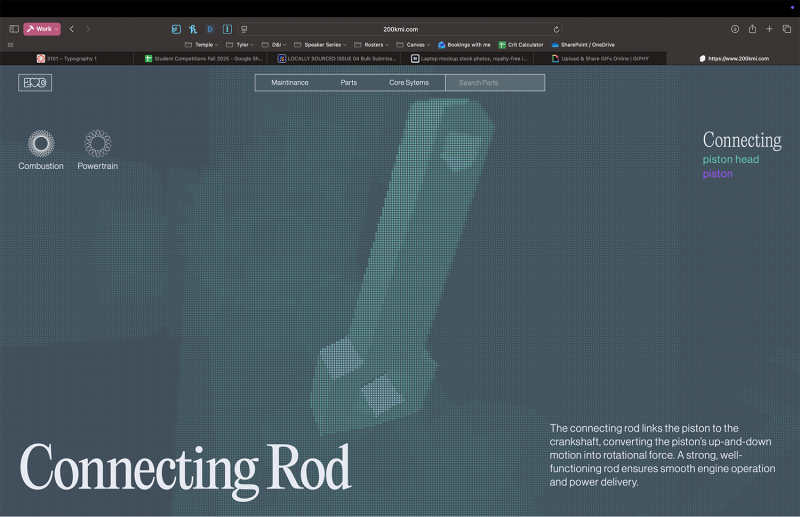Click the Share icon in Safari toolbar
Screen dimensions: 800x517
752,29
